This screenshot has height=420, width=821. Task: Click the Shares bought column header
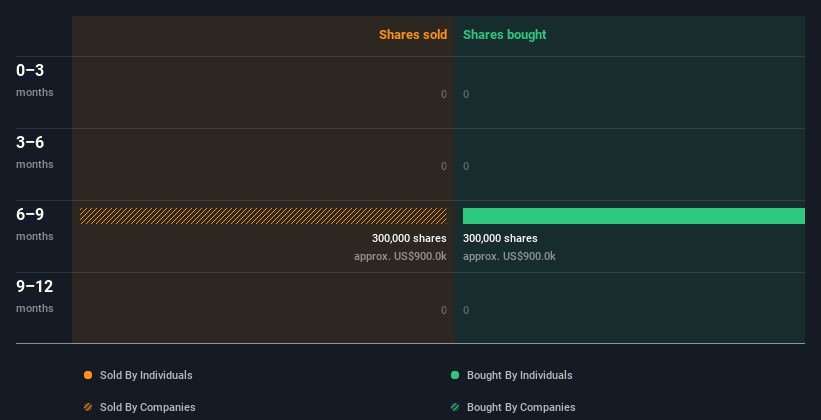pos(504,35)
